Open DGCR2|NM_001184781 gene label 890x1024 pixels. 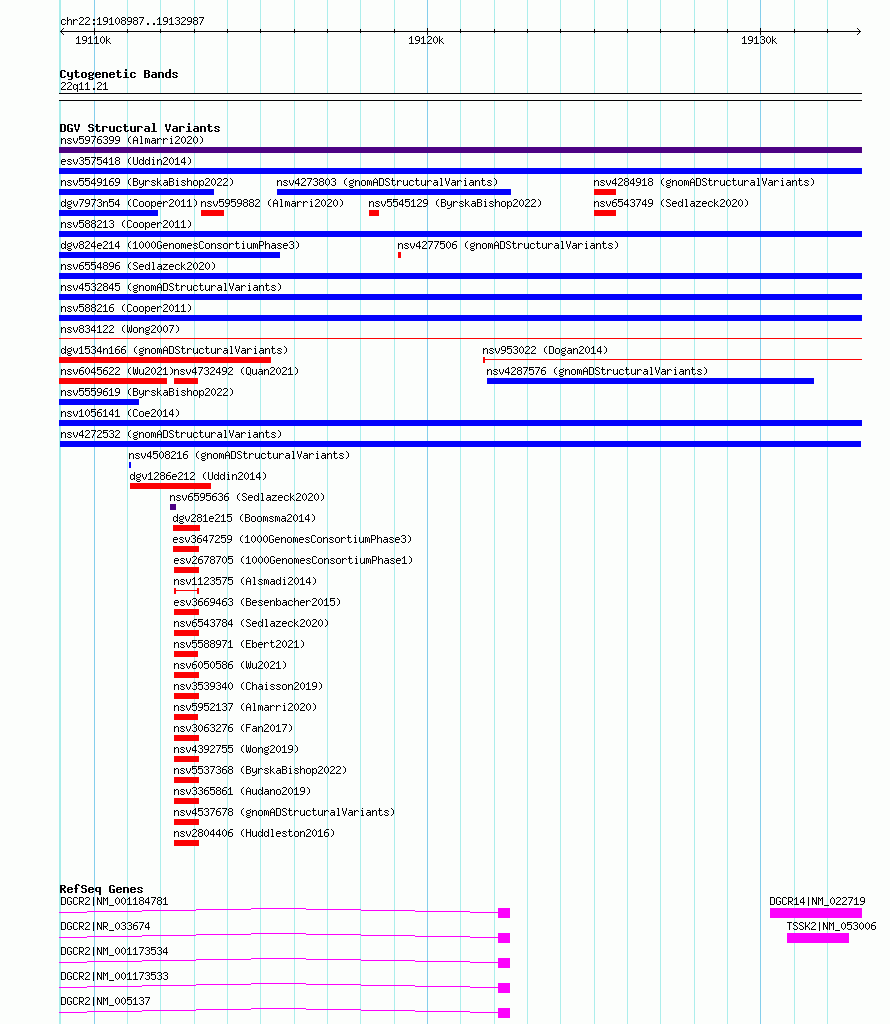114,901
